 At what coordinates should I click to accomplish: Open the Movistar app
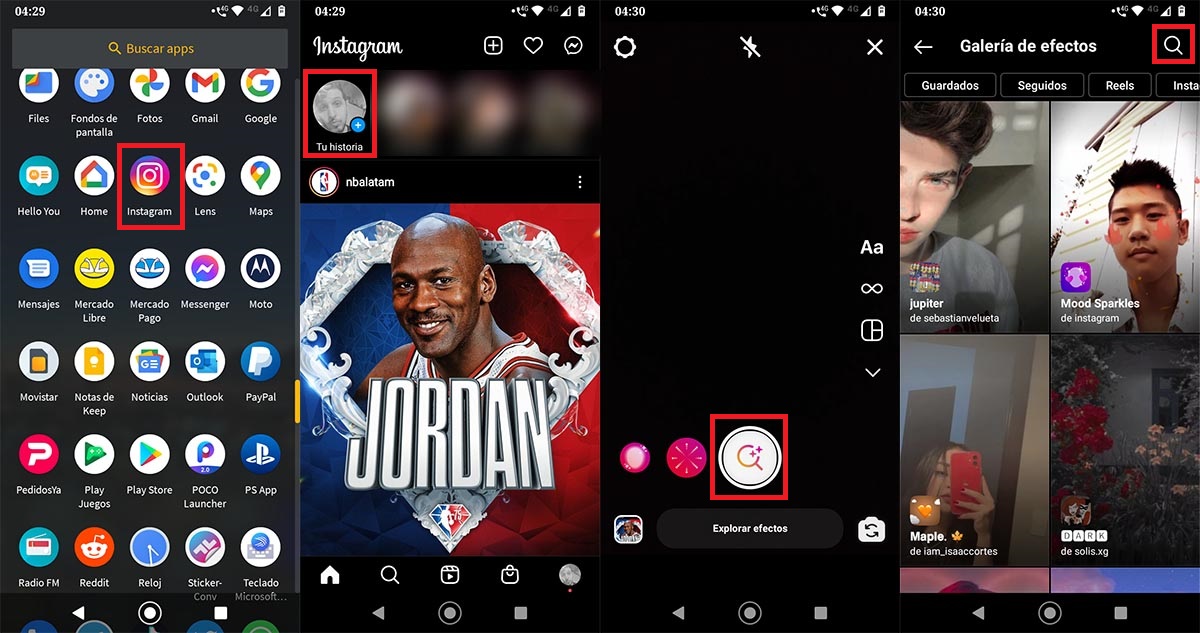[x=39, y=362]
